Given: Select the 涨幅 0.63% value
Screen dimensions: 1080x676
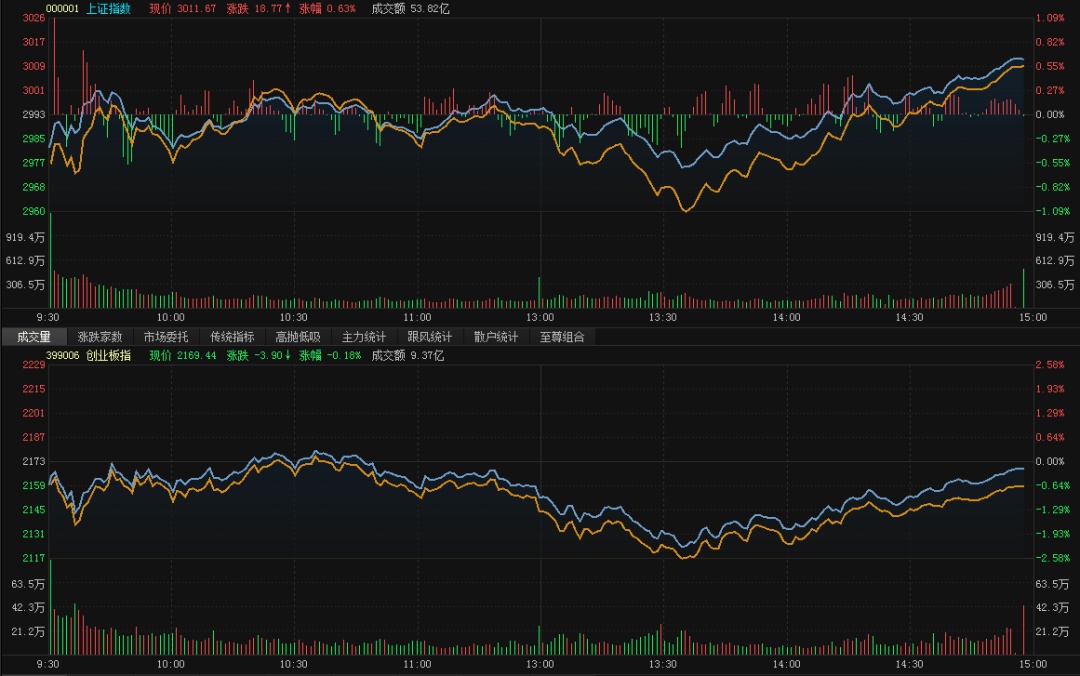Looking at the screenshot, I should pos(327,8).
